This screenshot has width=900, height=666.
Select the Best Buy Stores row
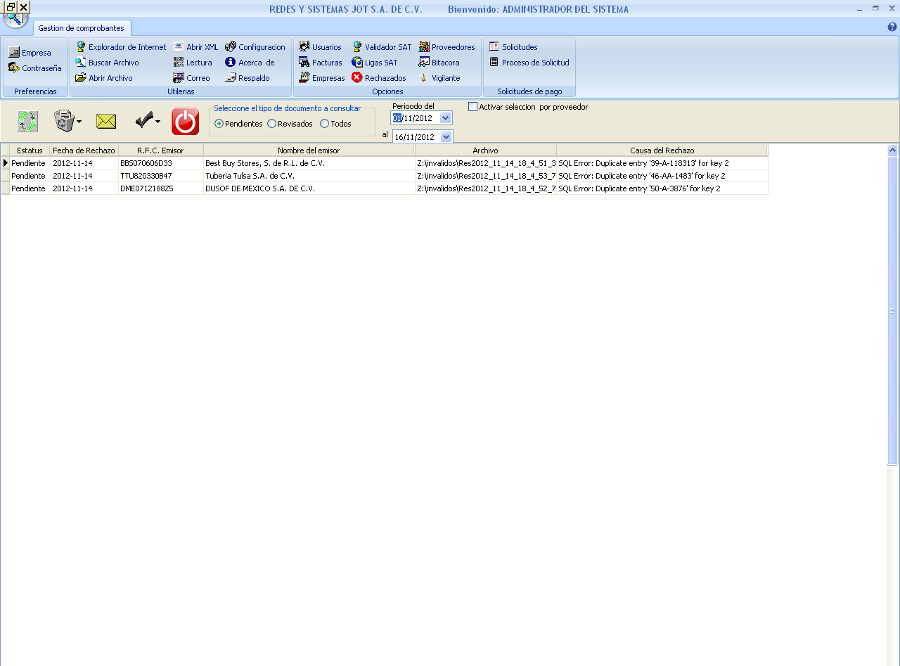(264, 162)
